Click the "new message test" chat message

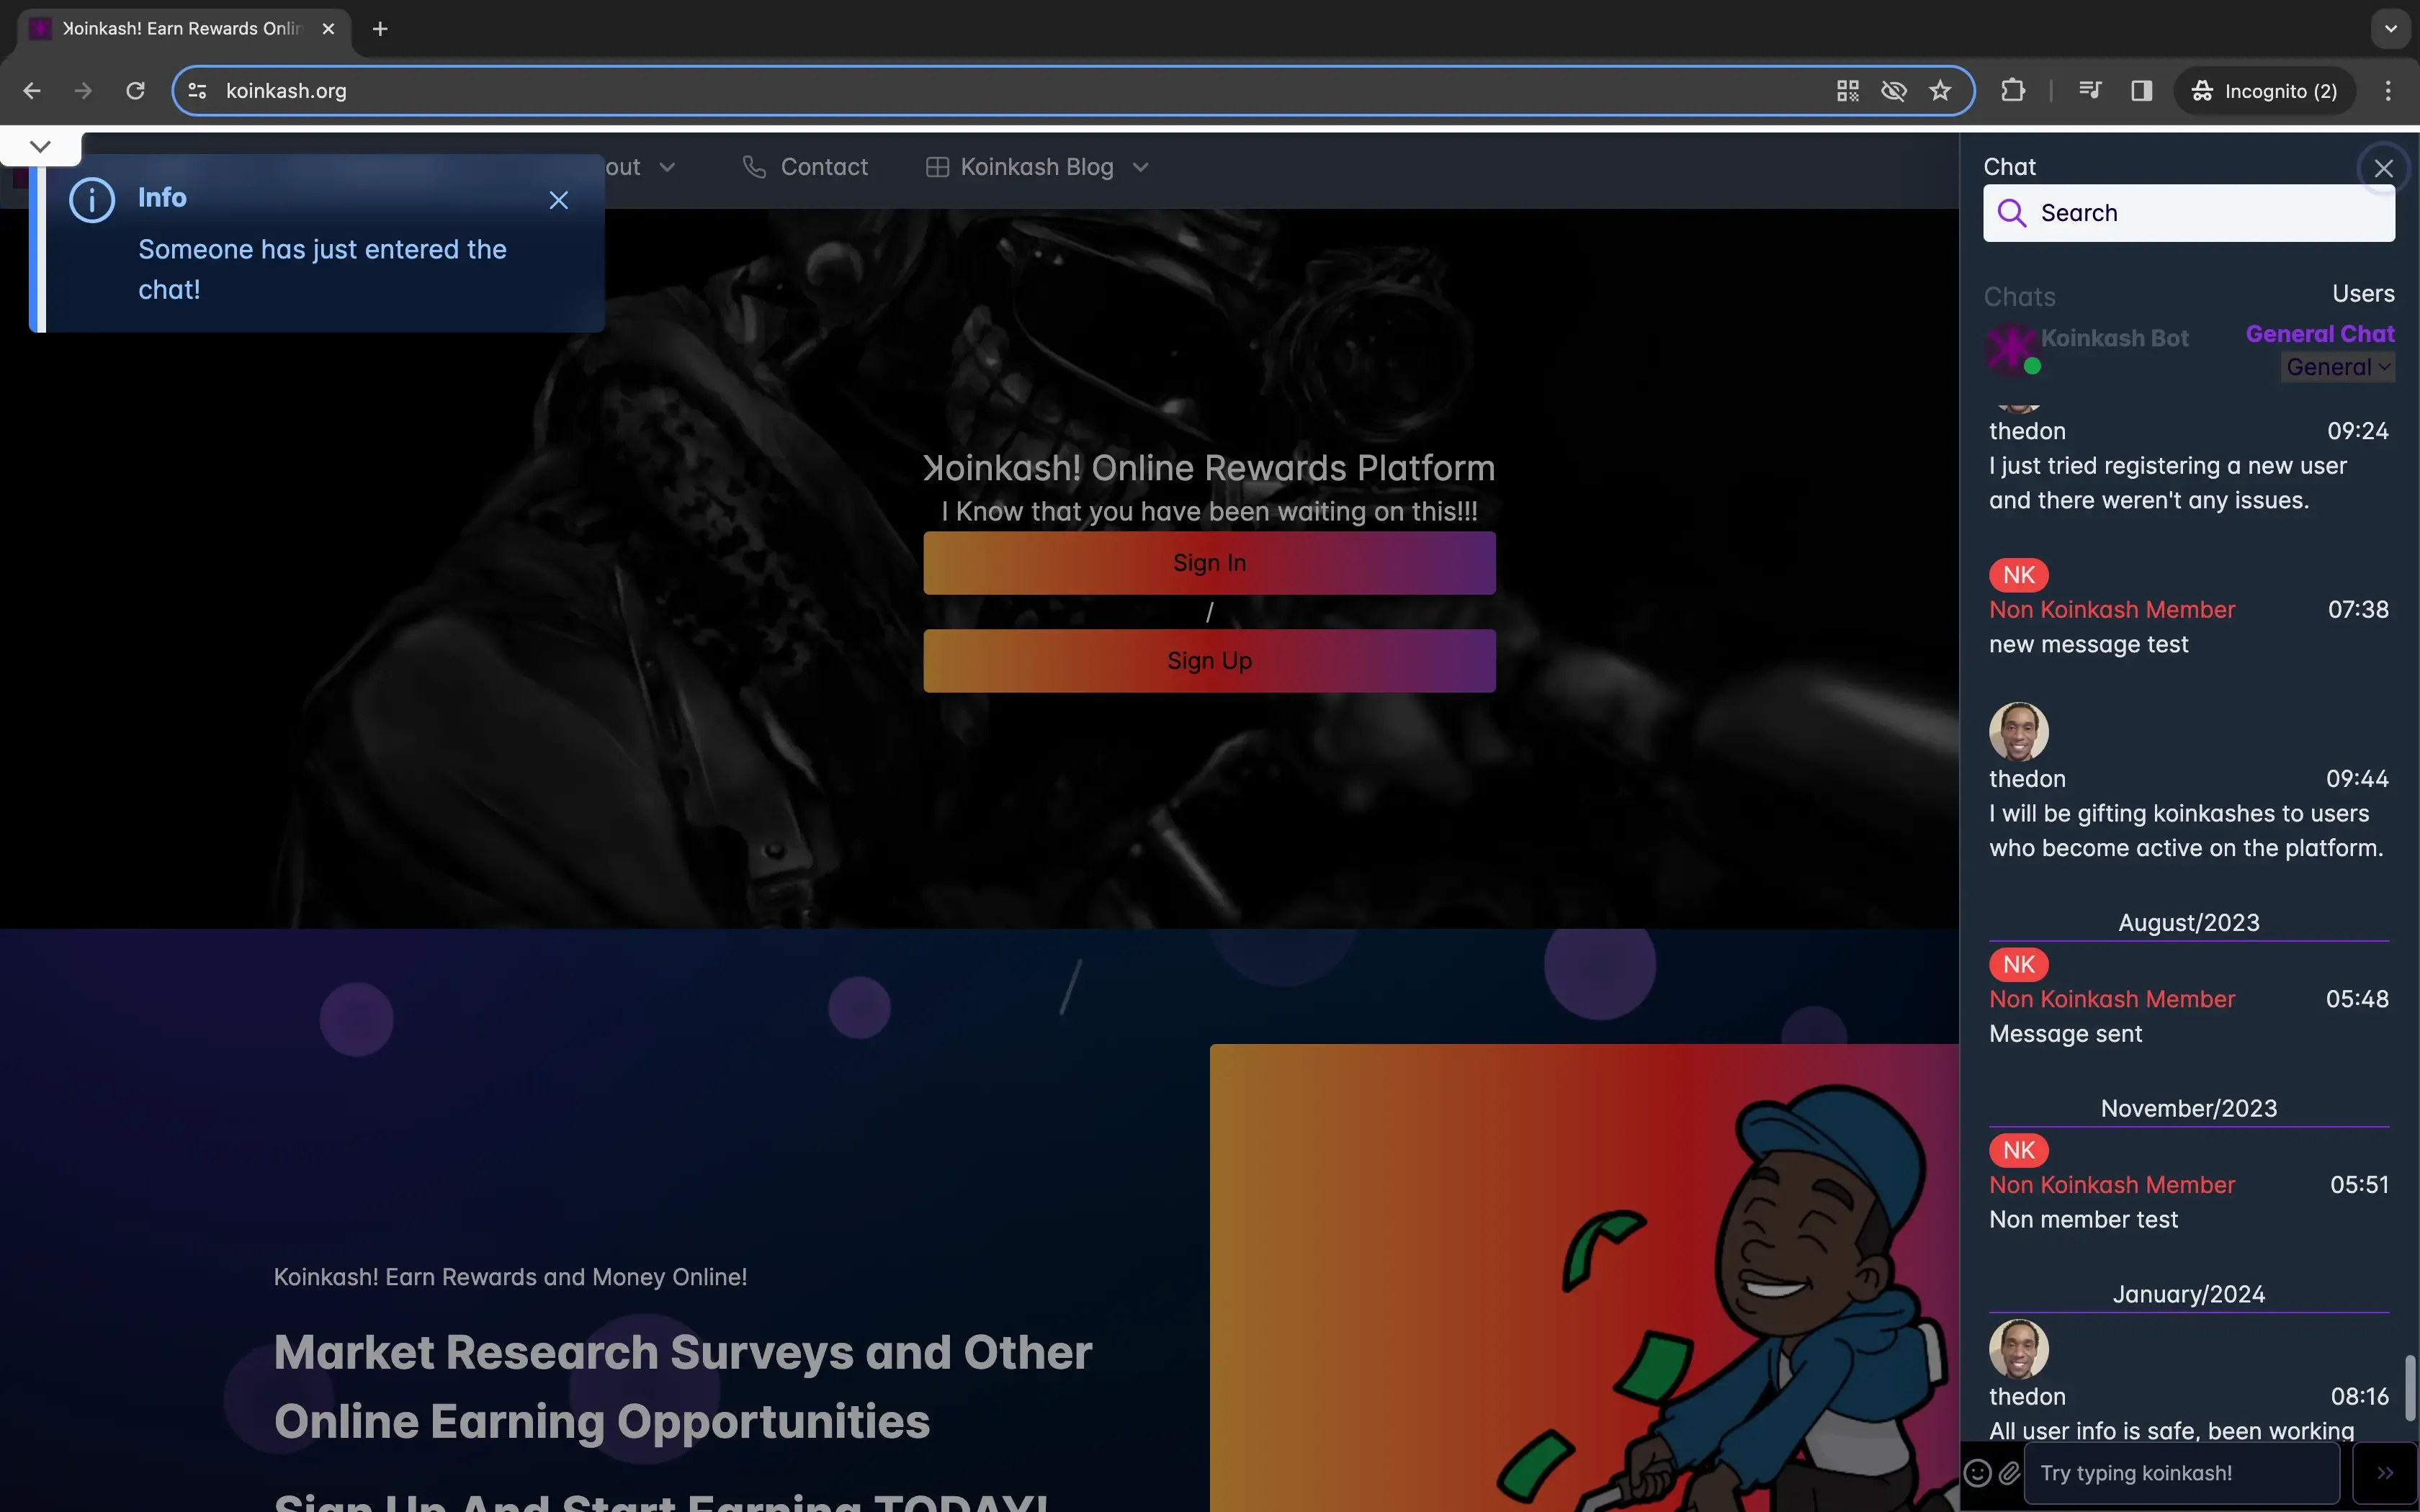coord(2088,645)
